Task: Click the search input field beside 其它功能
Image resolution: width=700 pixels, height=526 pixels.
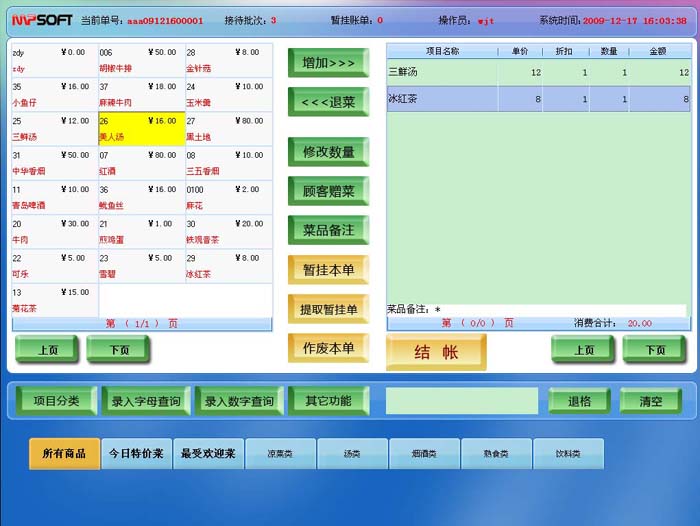Action: 461,401
